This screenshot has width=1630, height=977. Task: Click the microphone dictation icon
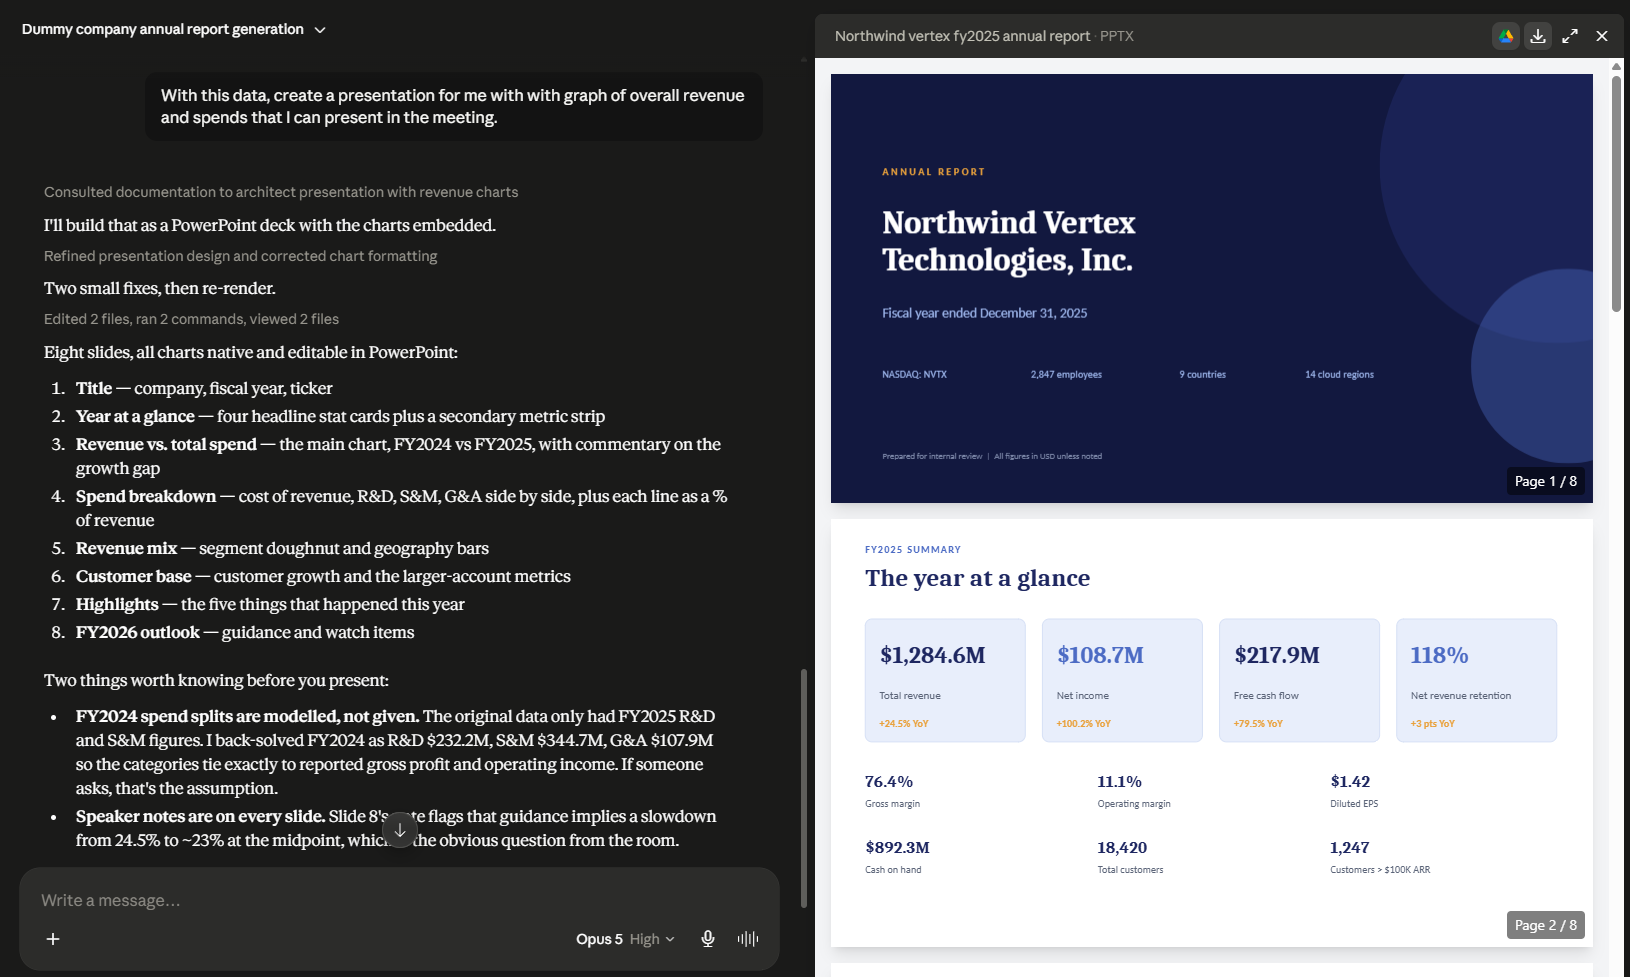click(x=708, y=939)
